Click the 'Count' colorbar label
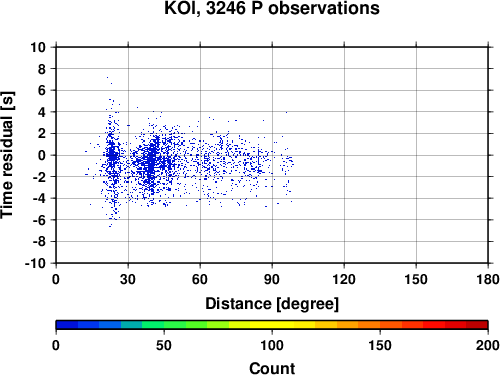The height and width of the screenshot is (375, 500). click(x=272, y=368)
